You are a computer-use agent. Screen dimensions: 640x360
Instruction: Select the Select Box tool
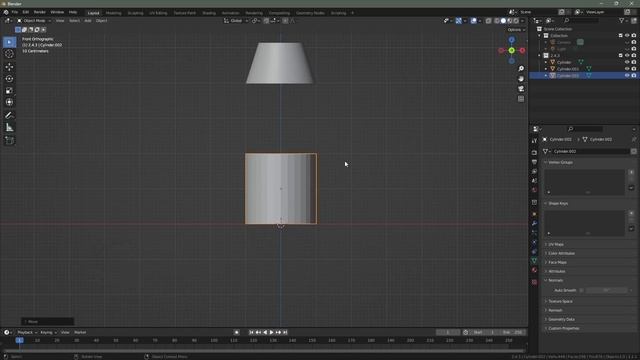pyautogui.click(x=9, y=42)
